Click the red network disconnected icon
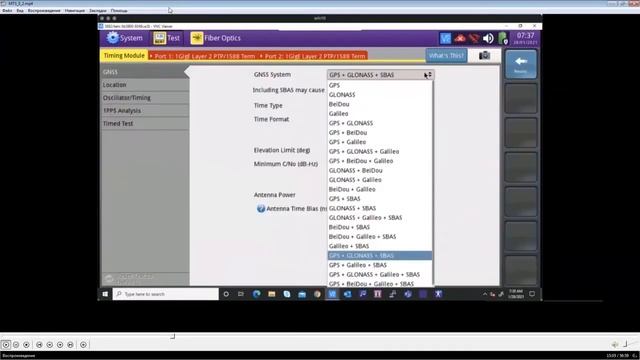The width and height of the screenshot is (640, 360). [474, 38]
